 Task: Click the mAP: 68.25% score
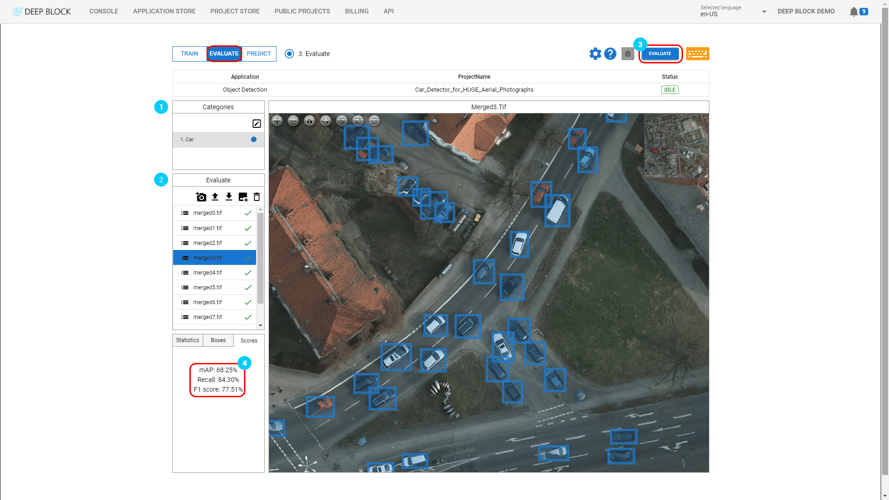coord(218,370)
